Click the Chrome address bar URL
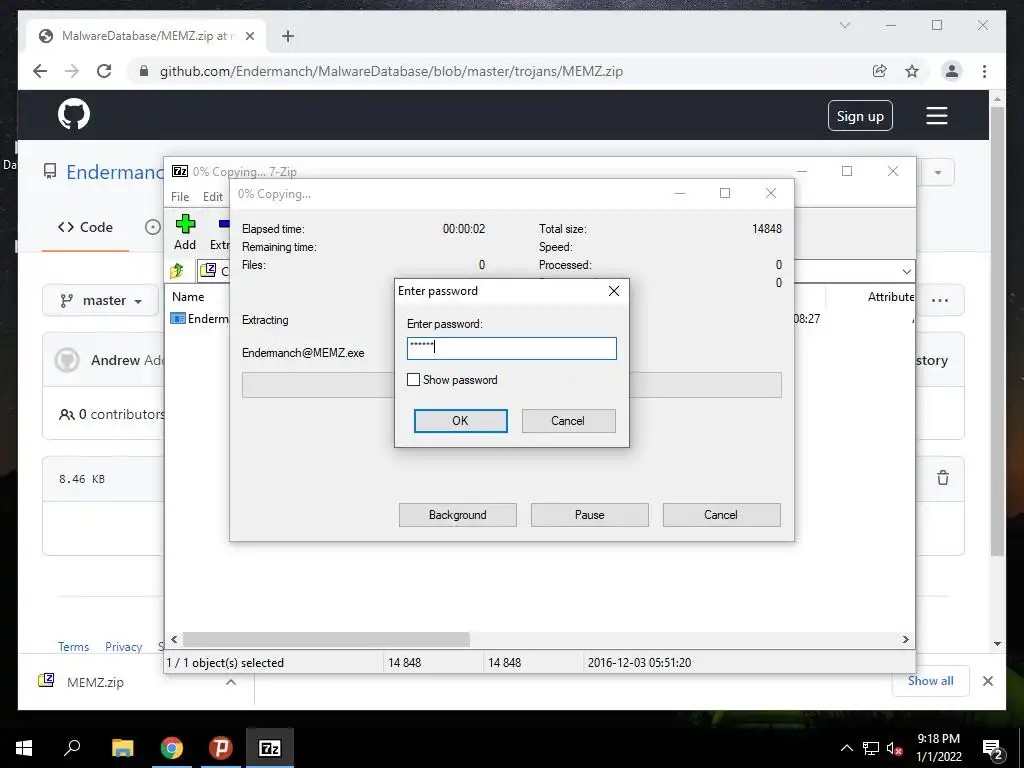 (391, 71)
